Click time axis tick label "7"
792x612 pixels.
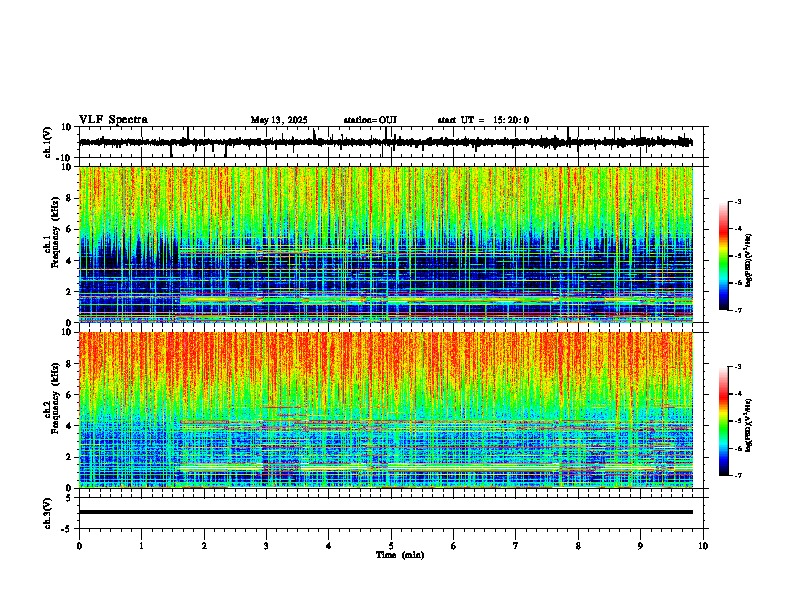[x=516, y=546]
